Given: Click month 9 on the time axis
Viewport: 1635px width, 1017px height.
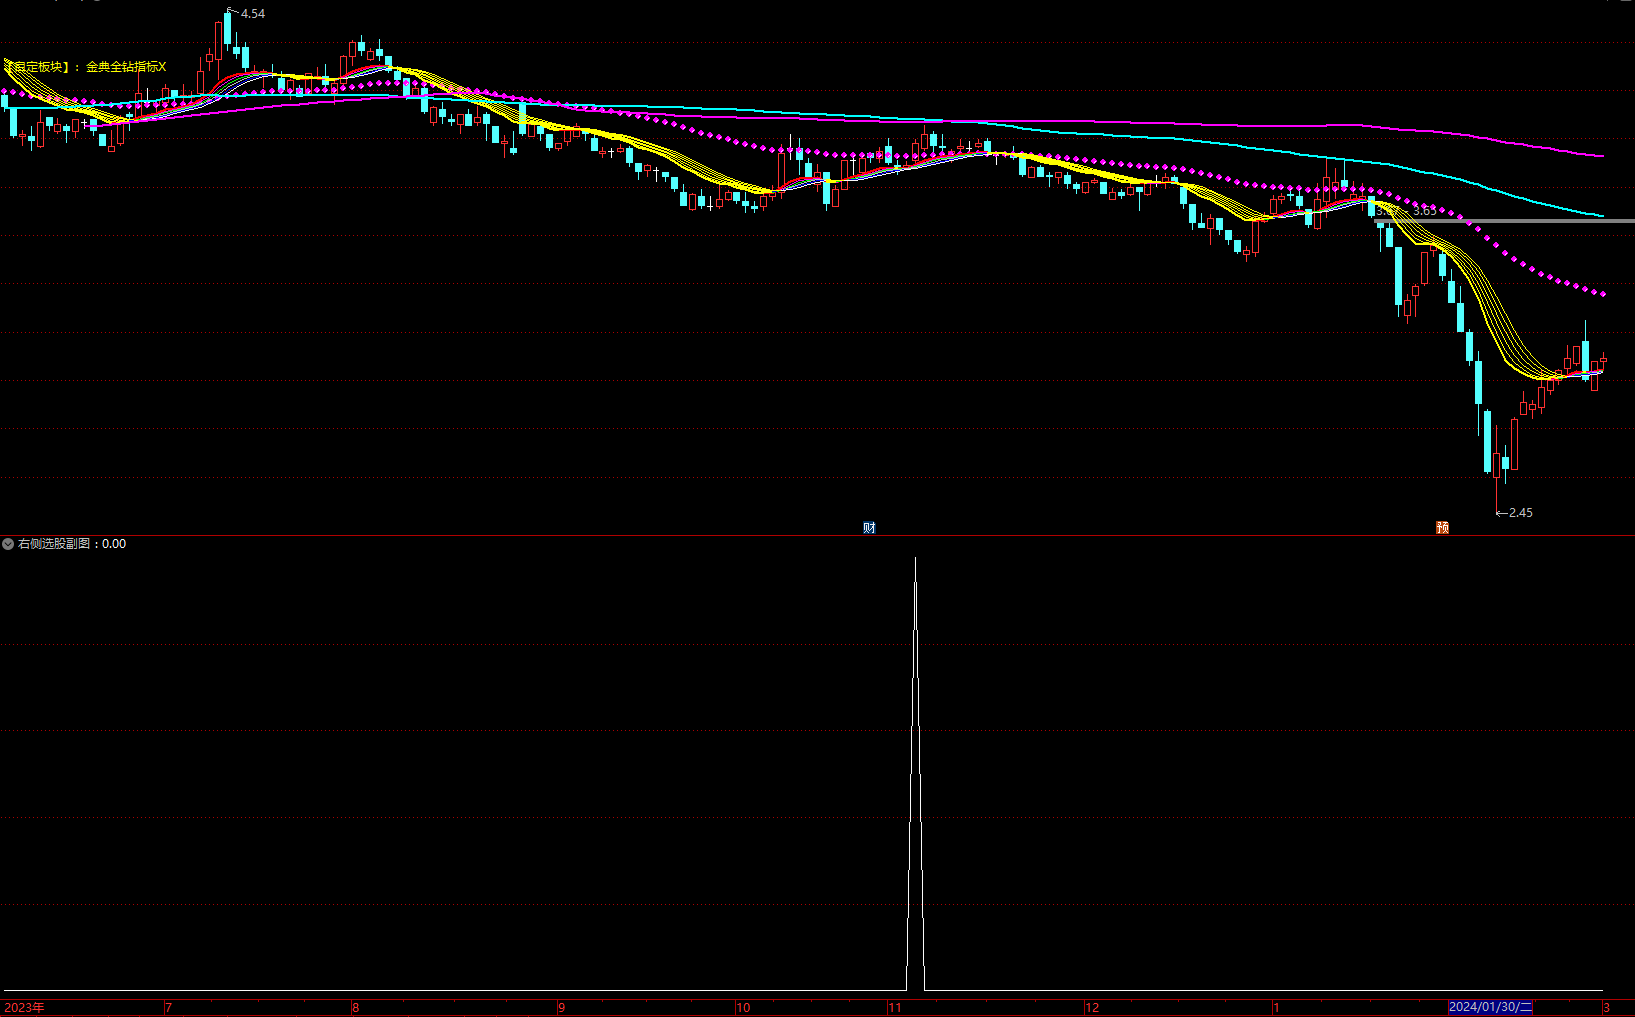Looking at the screenshot, I should tap(561, 1007).
